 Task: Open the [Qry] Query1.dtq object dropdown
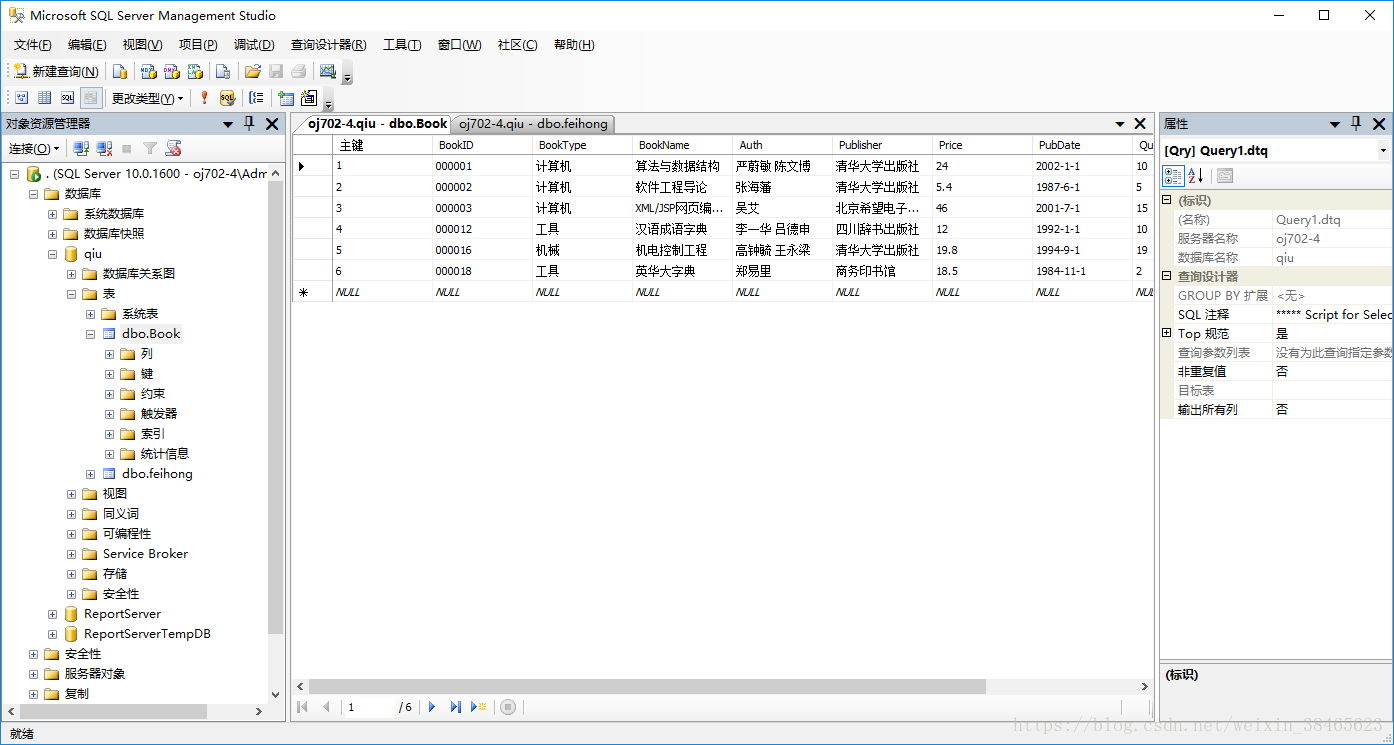1384,151
